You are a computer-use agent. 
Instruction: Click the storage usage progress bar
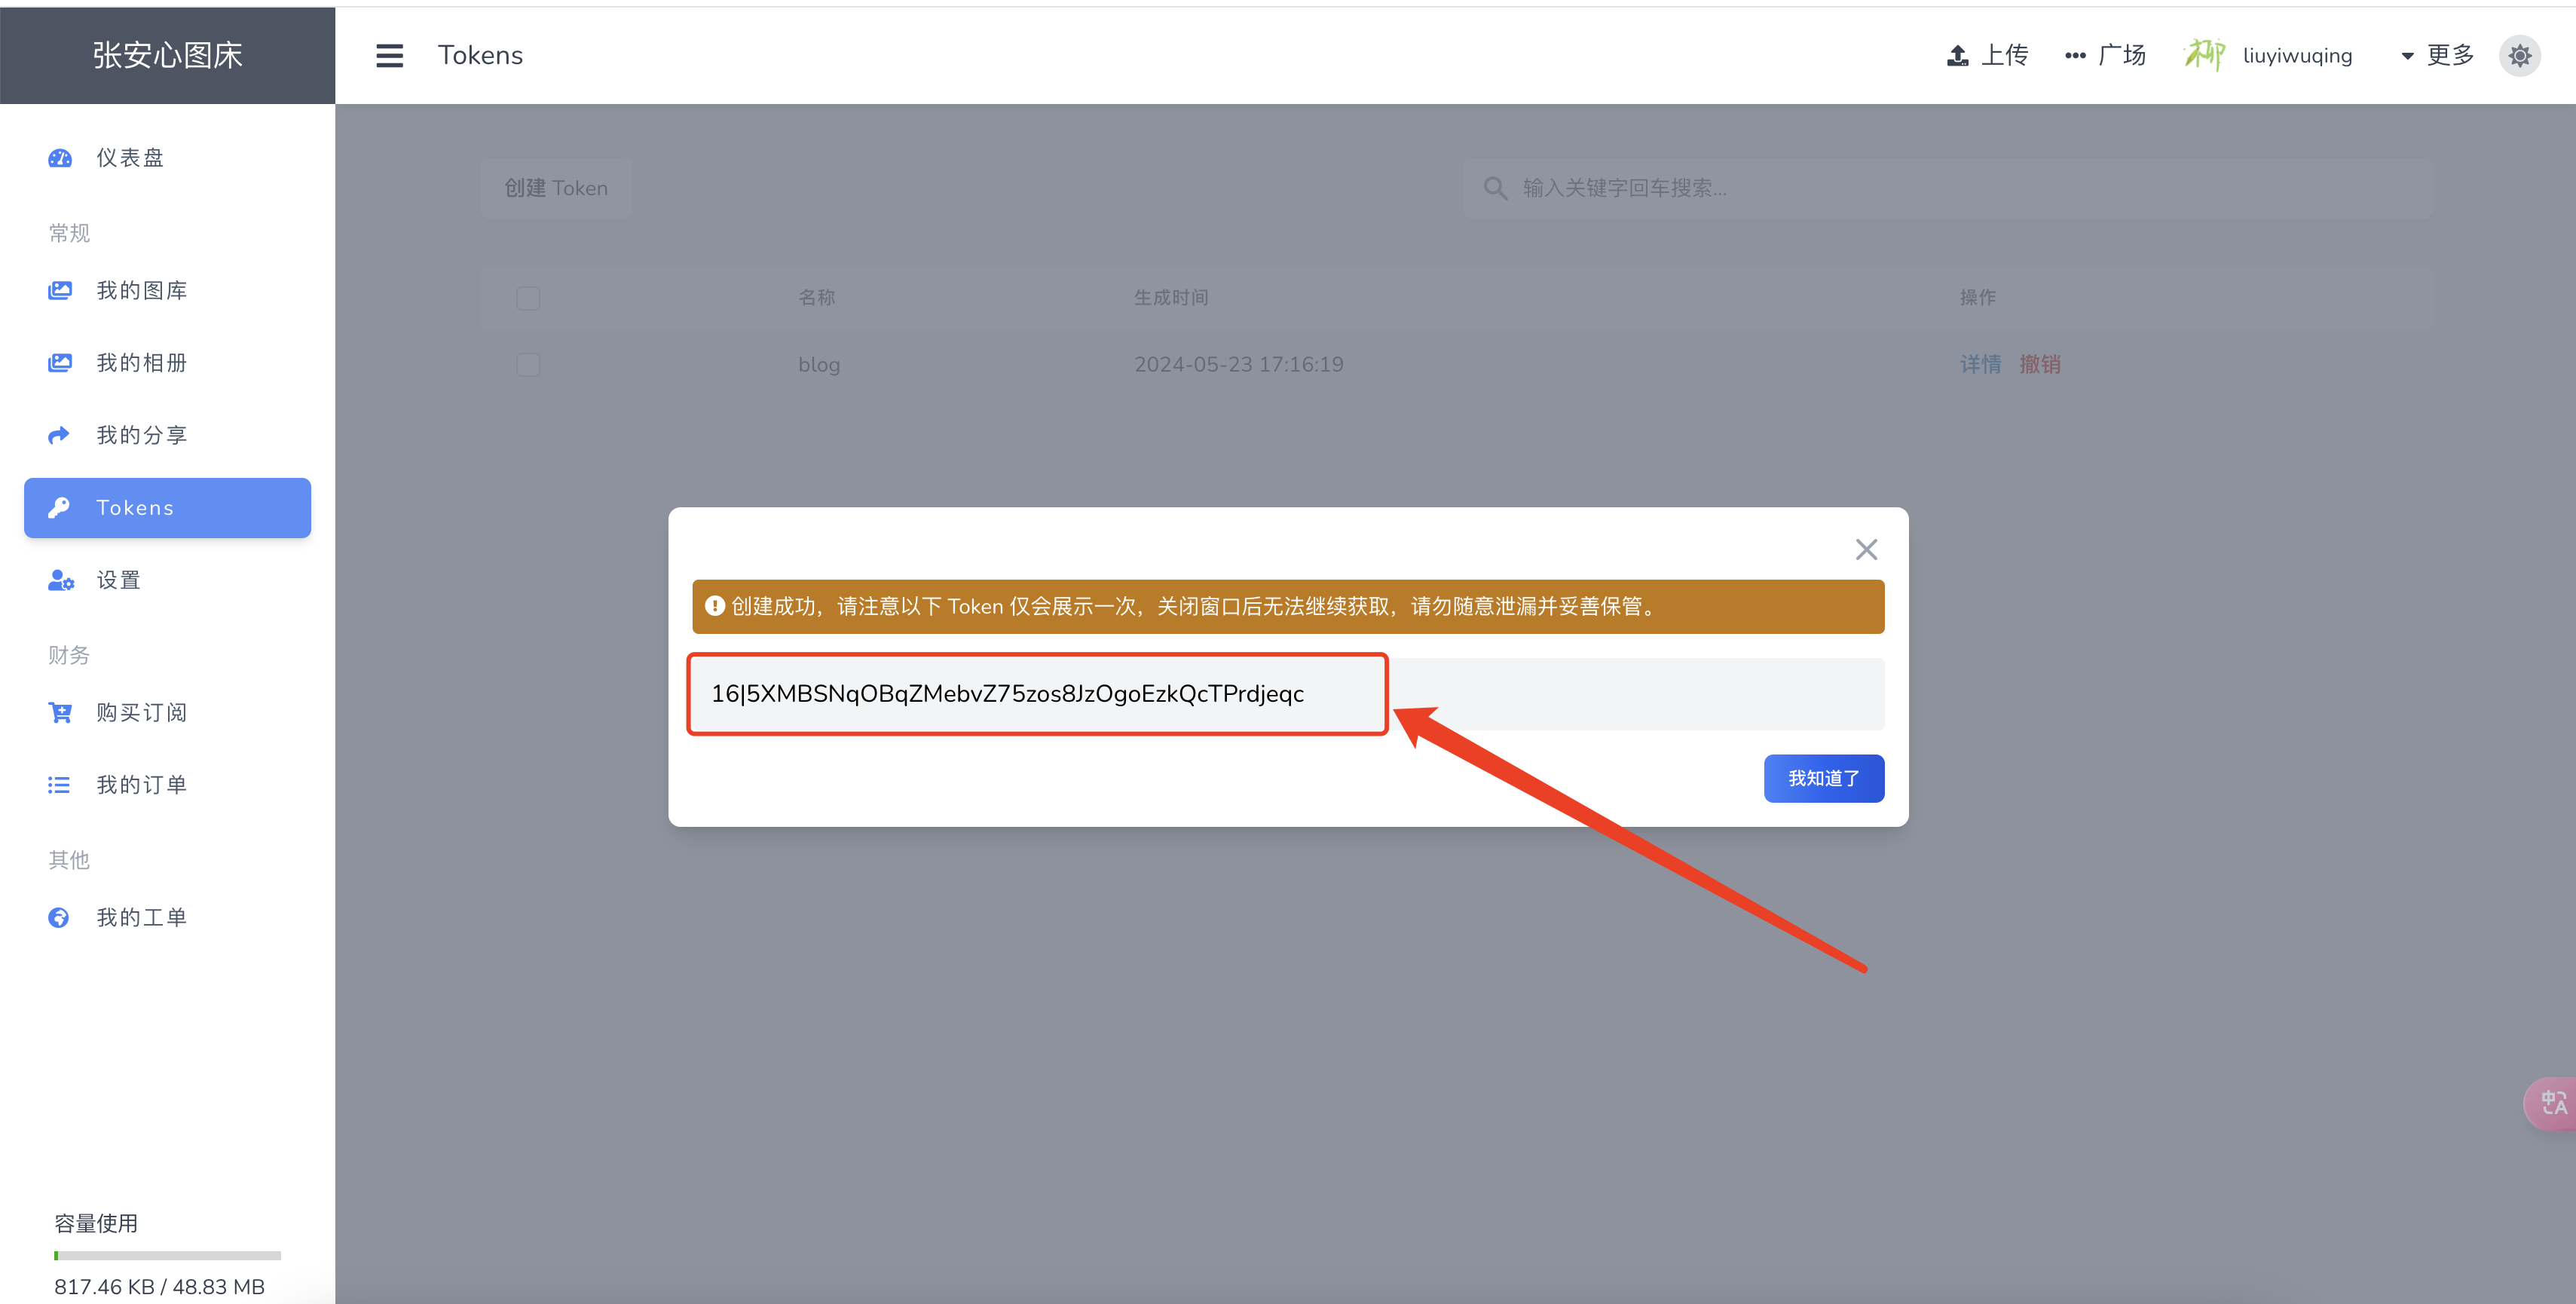(x=167, y=1255)
